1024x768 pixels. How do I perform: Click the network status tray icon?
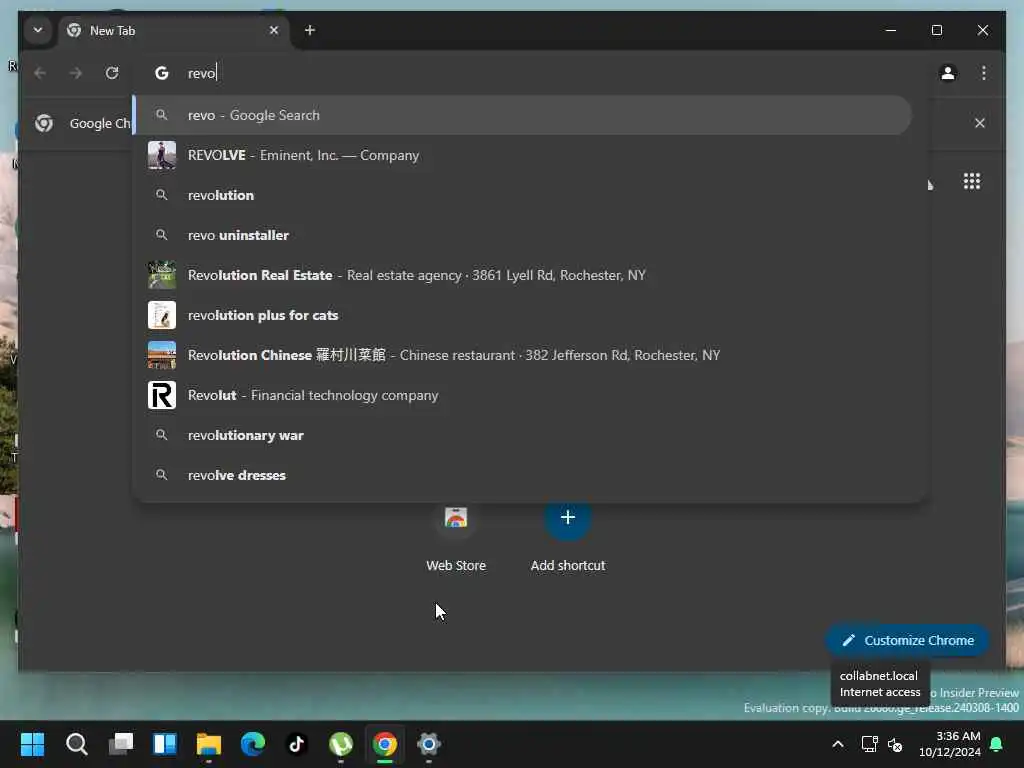tap(869, 744)
